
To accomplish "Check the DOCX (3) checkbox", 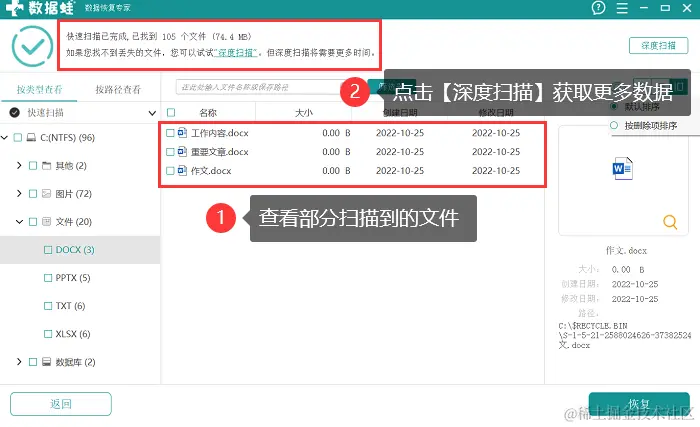I will [48, 250].
